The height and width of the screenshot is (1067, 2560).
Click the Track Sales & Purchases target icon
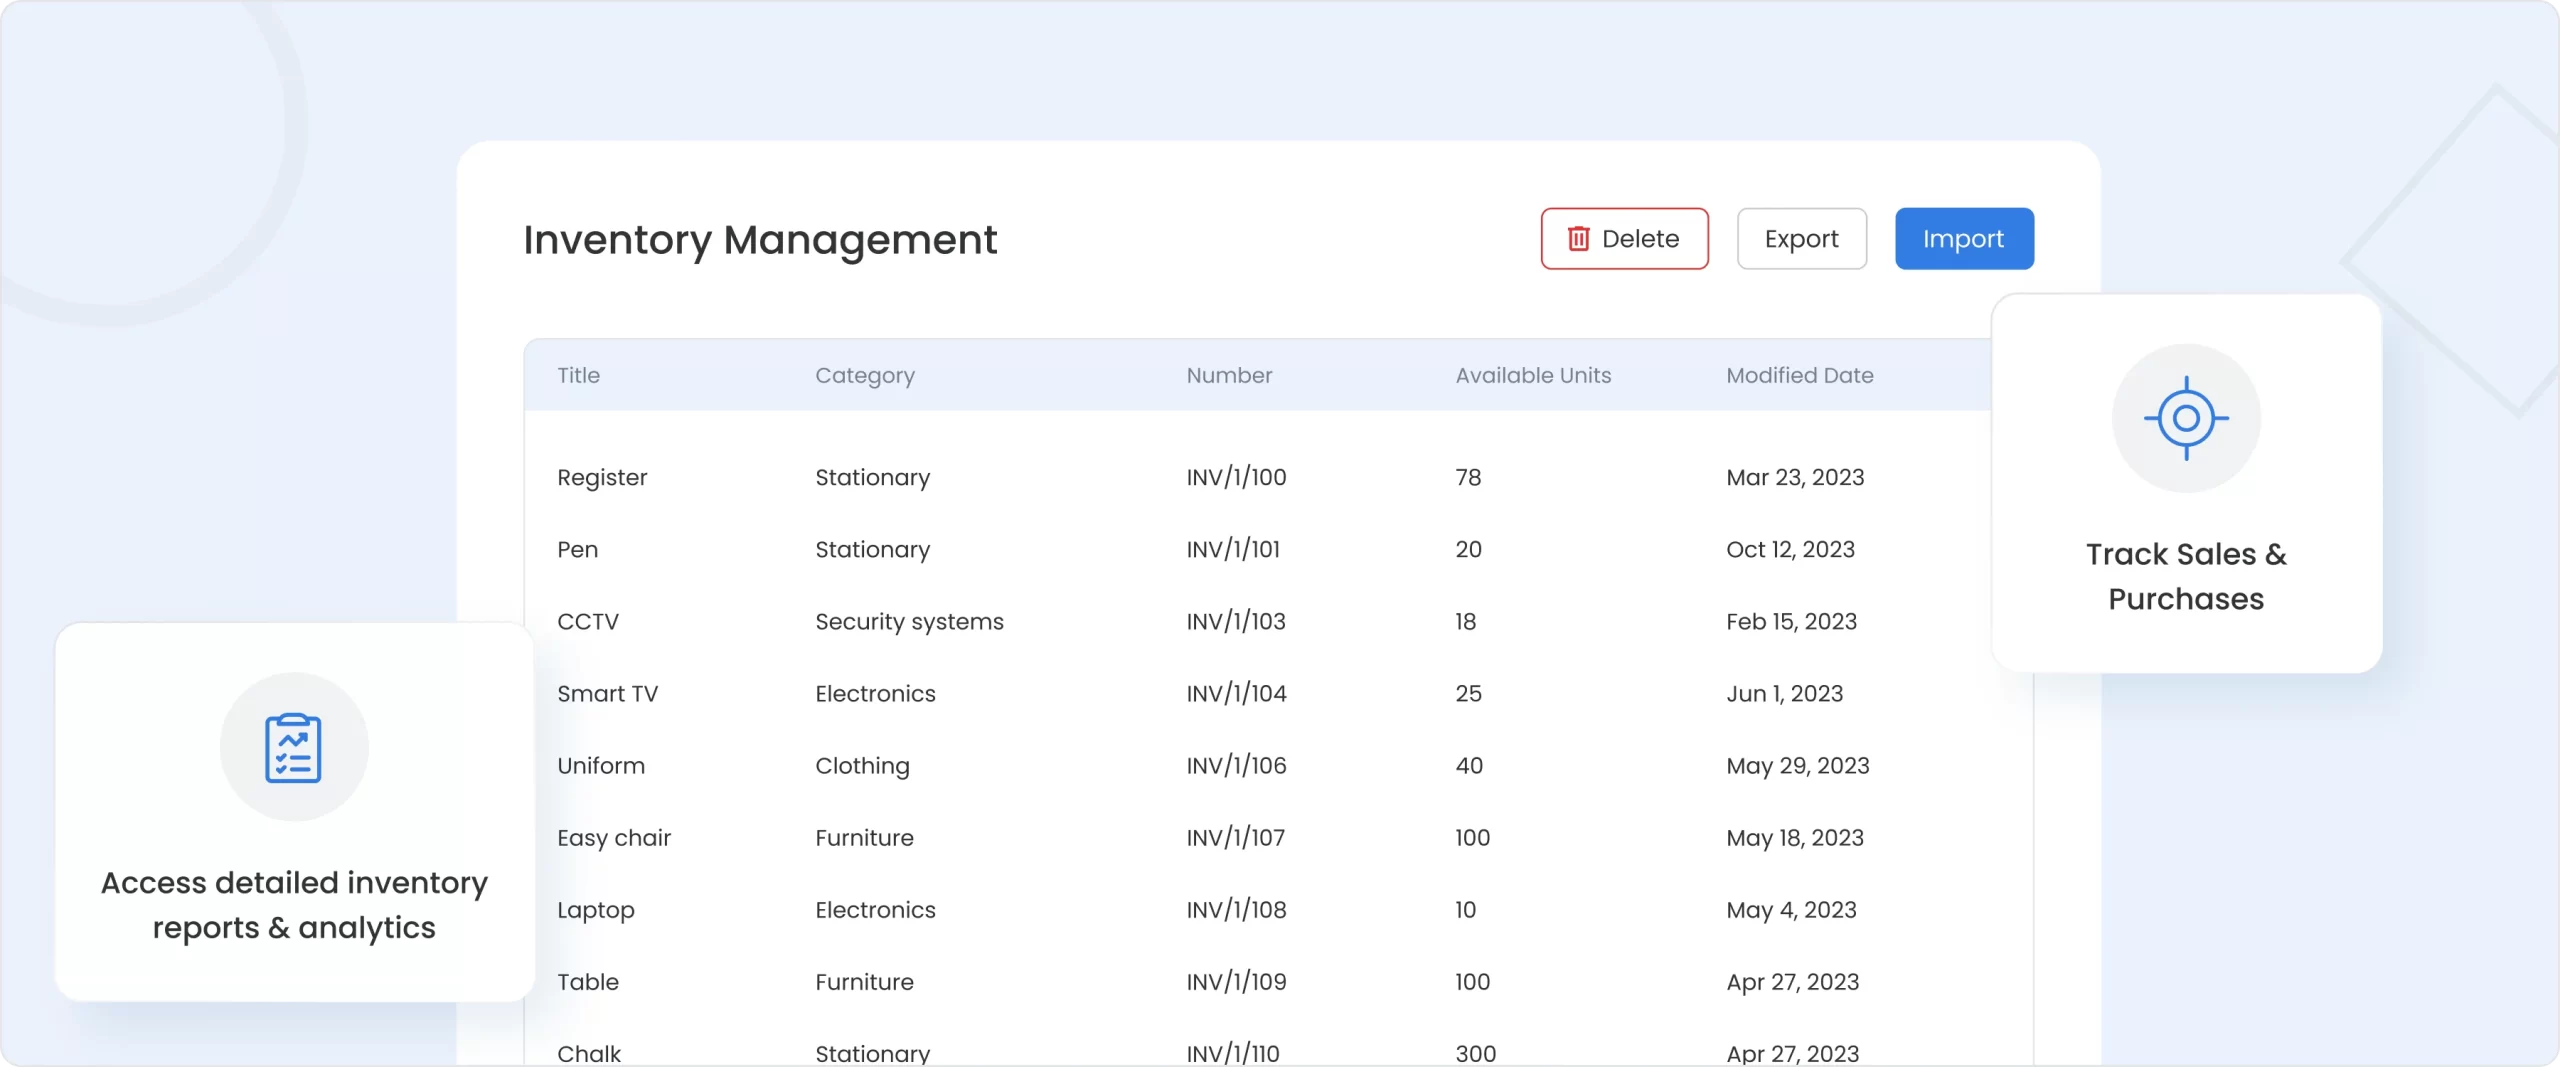coord(2186,418)
